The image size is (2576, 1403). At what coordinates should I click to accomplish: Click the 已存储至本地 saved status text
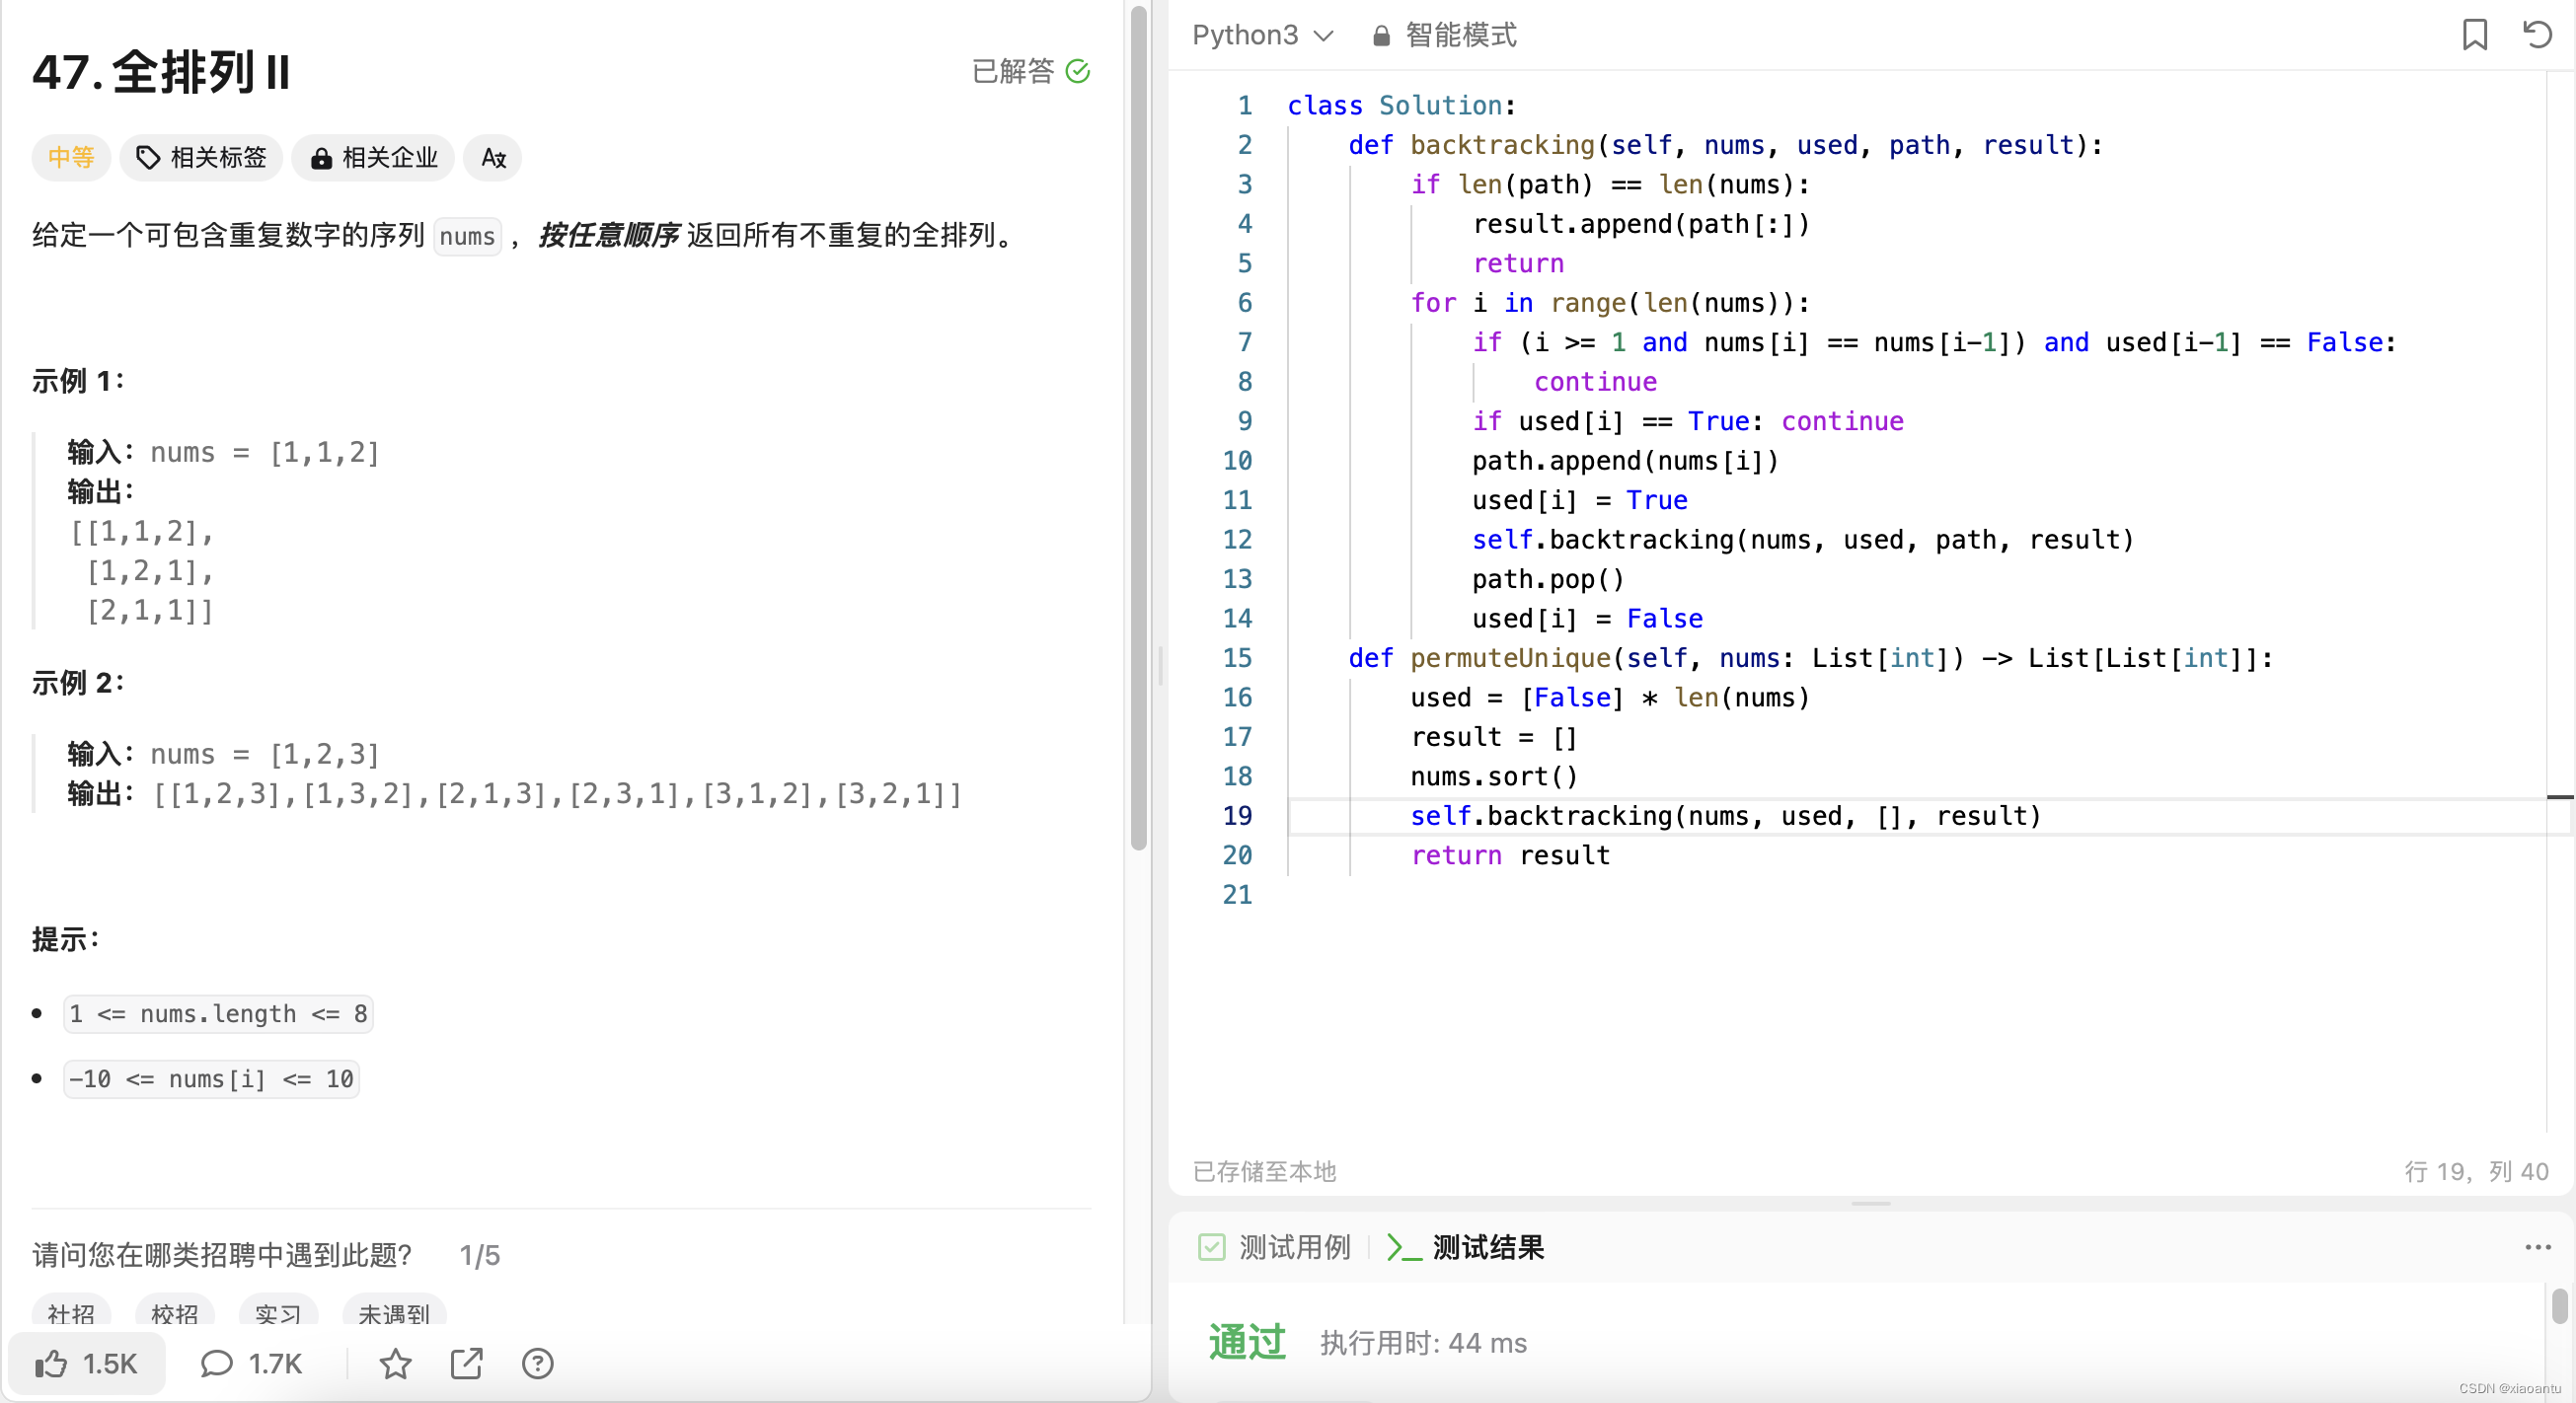coord(1264,1171)
